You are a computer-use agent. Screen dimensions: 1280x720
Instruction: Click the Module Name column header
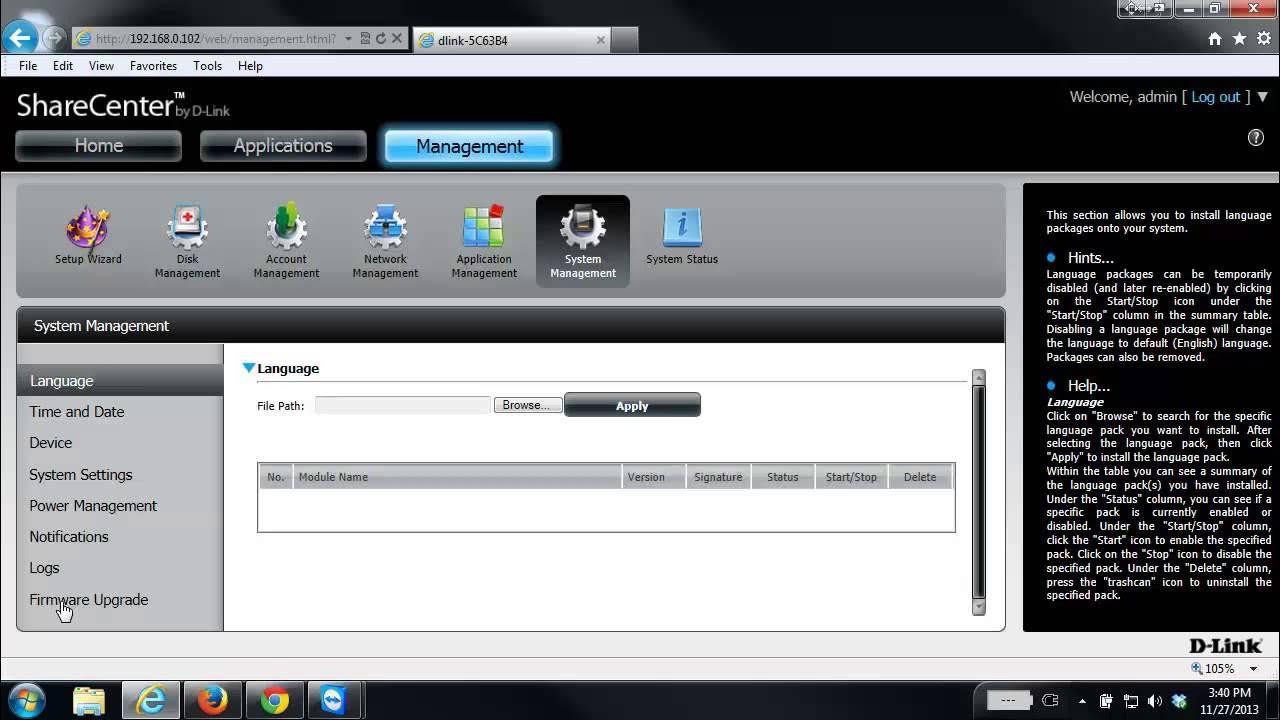(x=457, y=477)
